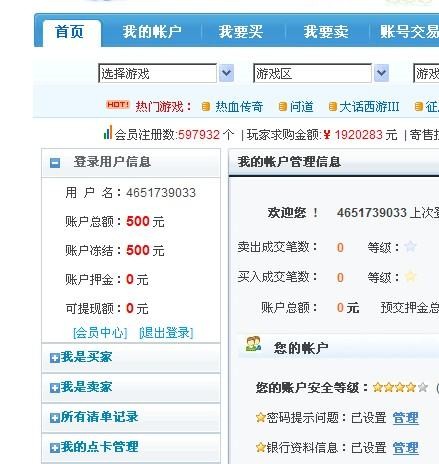Click the 卖出成交笔数 value 0
This screenshot has height=464, width=439.
pyautogui.click(x=340, y=247)
